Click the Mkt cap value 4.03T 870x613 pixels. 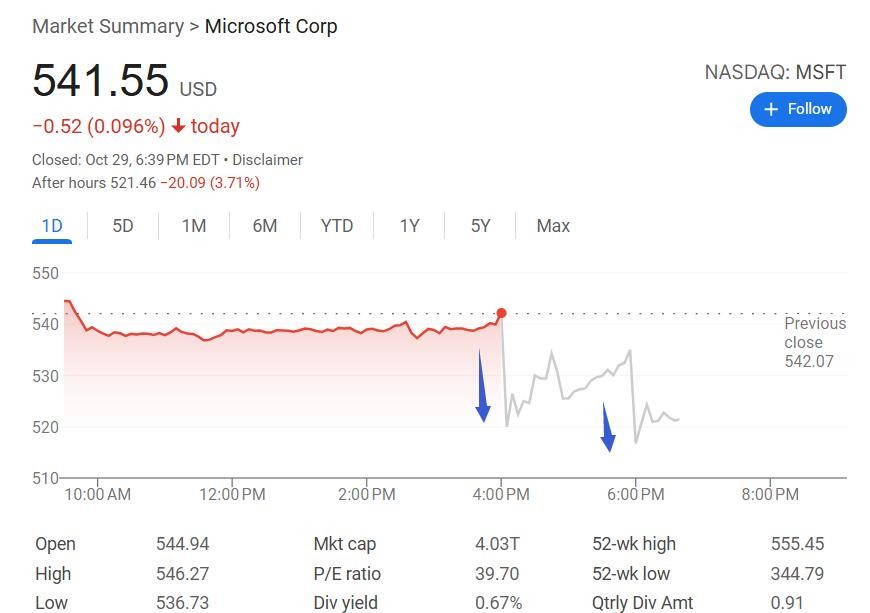click(497, 544)
